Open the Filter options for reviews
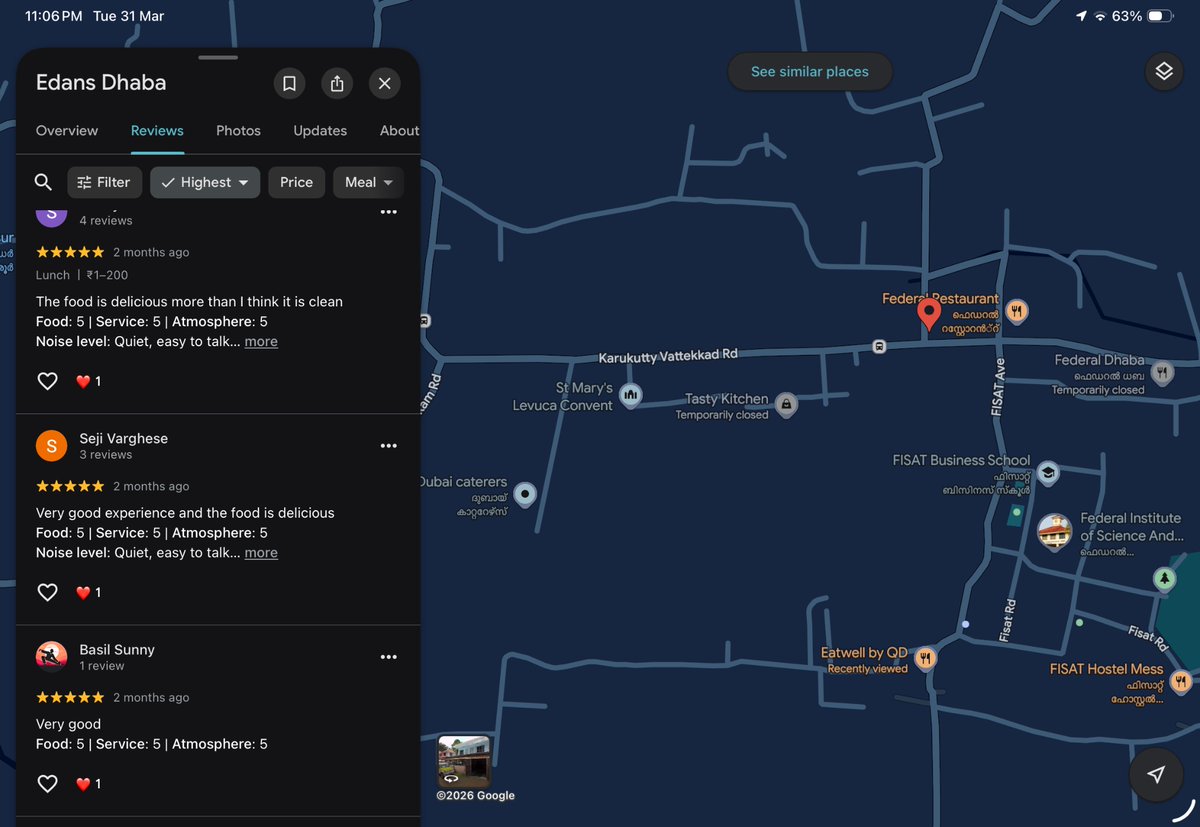Screen dimensions: 1200x827 104,182
